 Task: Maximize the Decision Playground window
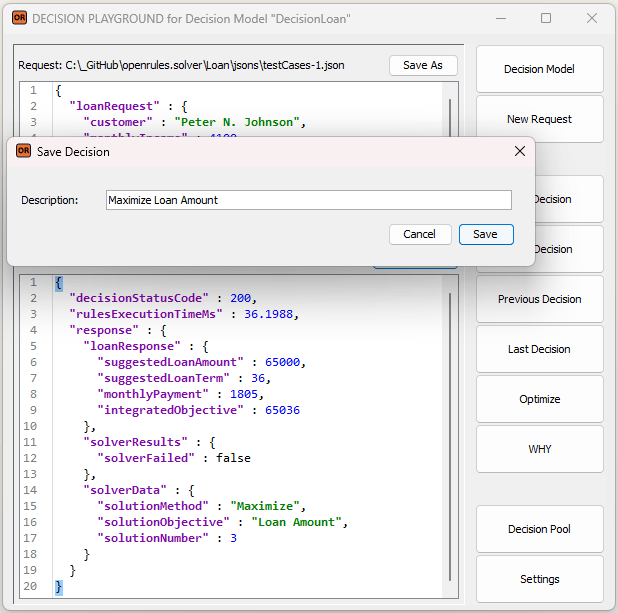pyautogui.click(x=546, y=18)
